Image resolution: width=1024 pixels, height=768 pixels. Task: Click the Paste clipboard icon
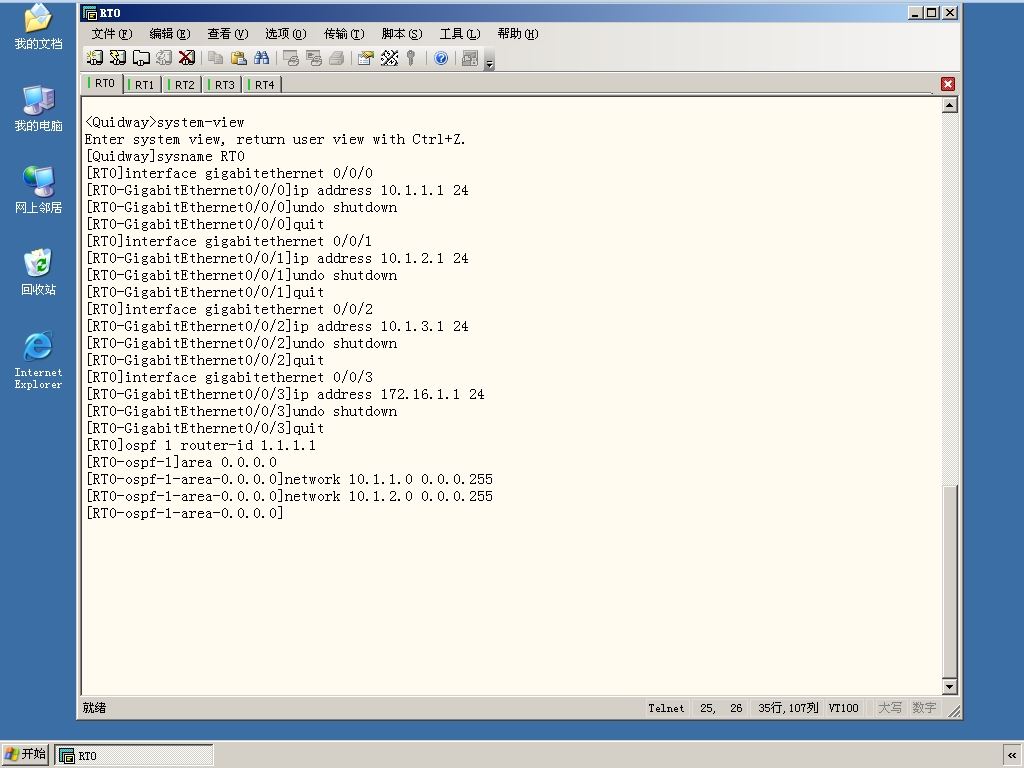tap(238, 58)
